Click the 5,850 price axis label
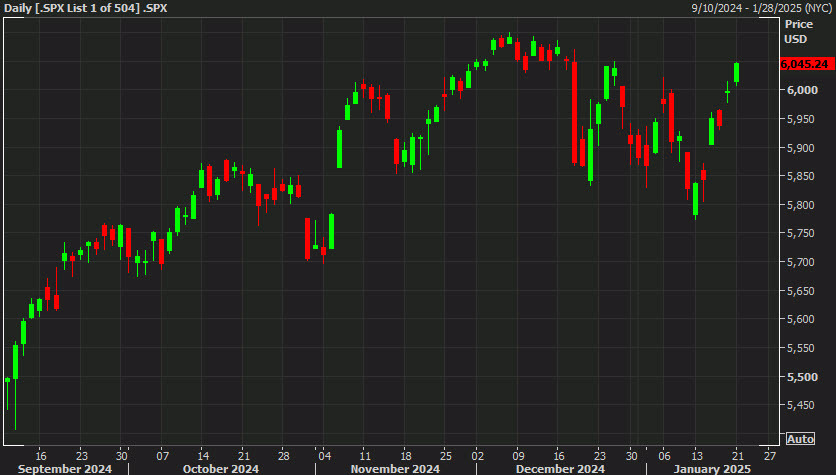Viewport: 836px width, 475px height. click(x=802, y=176)
